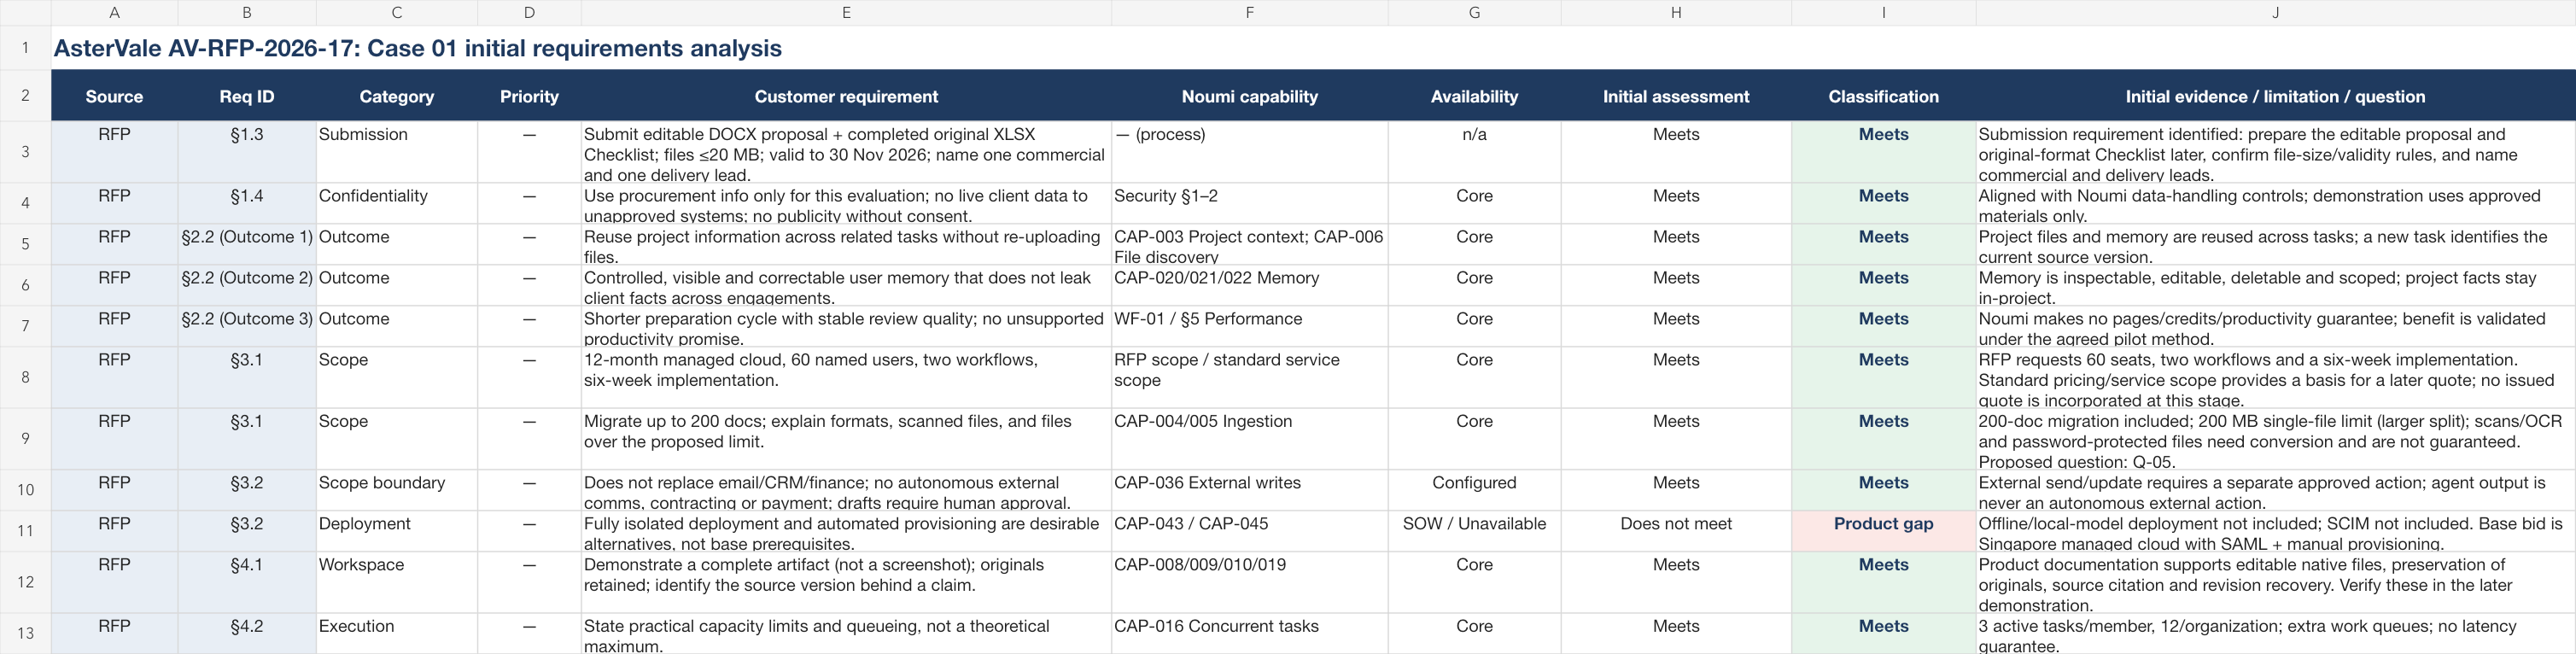Click the Classification header cell

click(x=1883, y=96)
